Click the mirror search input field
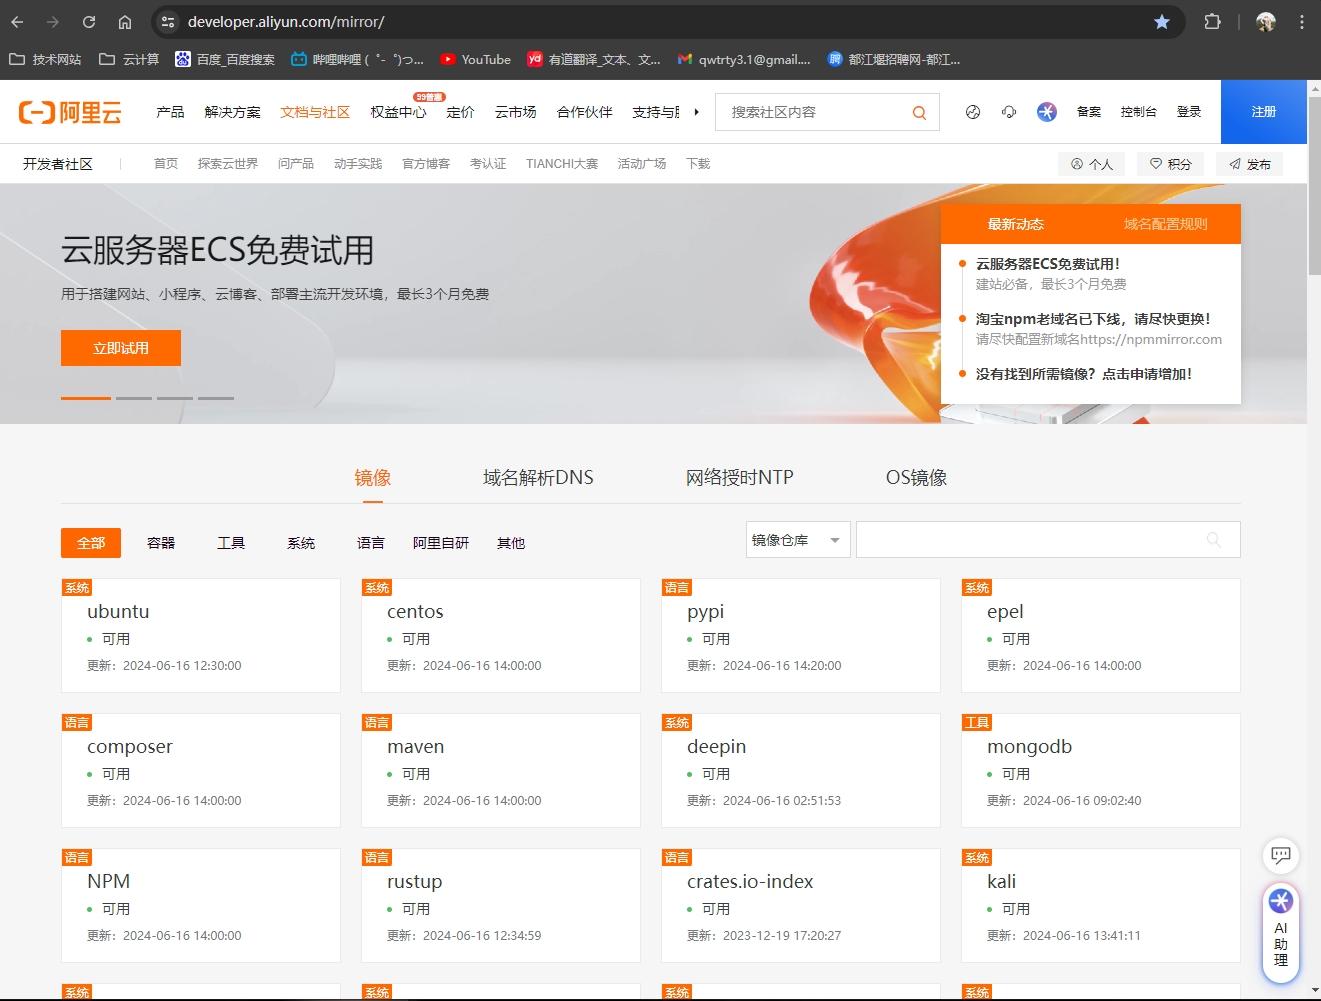Image resolution: width=1321 pixels, height=1001 pixels. [x=1048, y=540]
